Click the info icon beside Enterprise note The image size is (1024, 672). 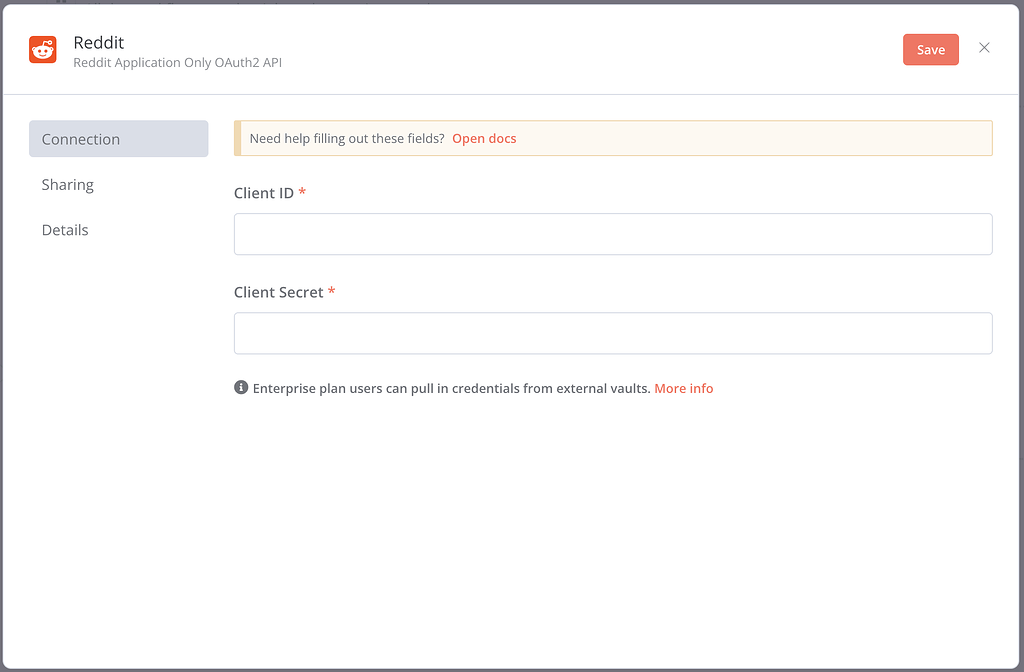click(x=240, y=388)
